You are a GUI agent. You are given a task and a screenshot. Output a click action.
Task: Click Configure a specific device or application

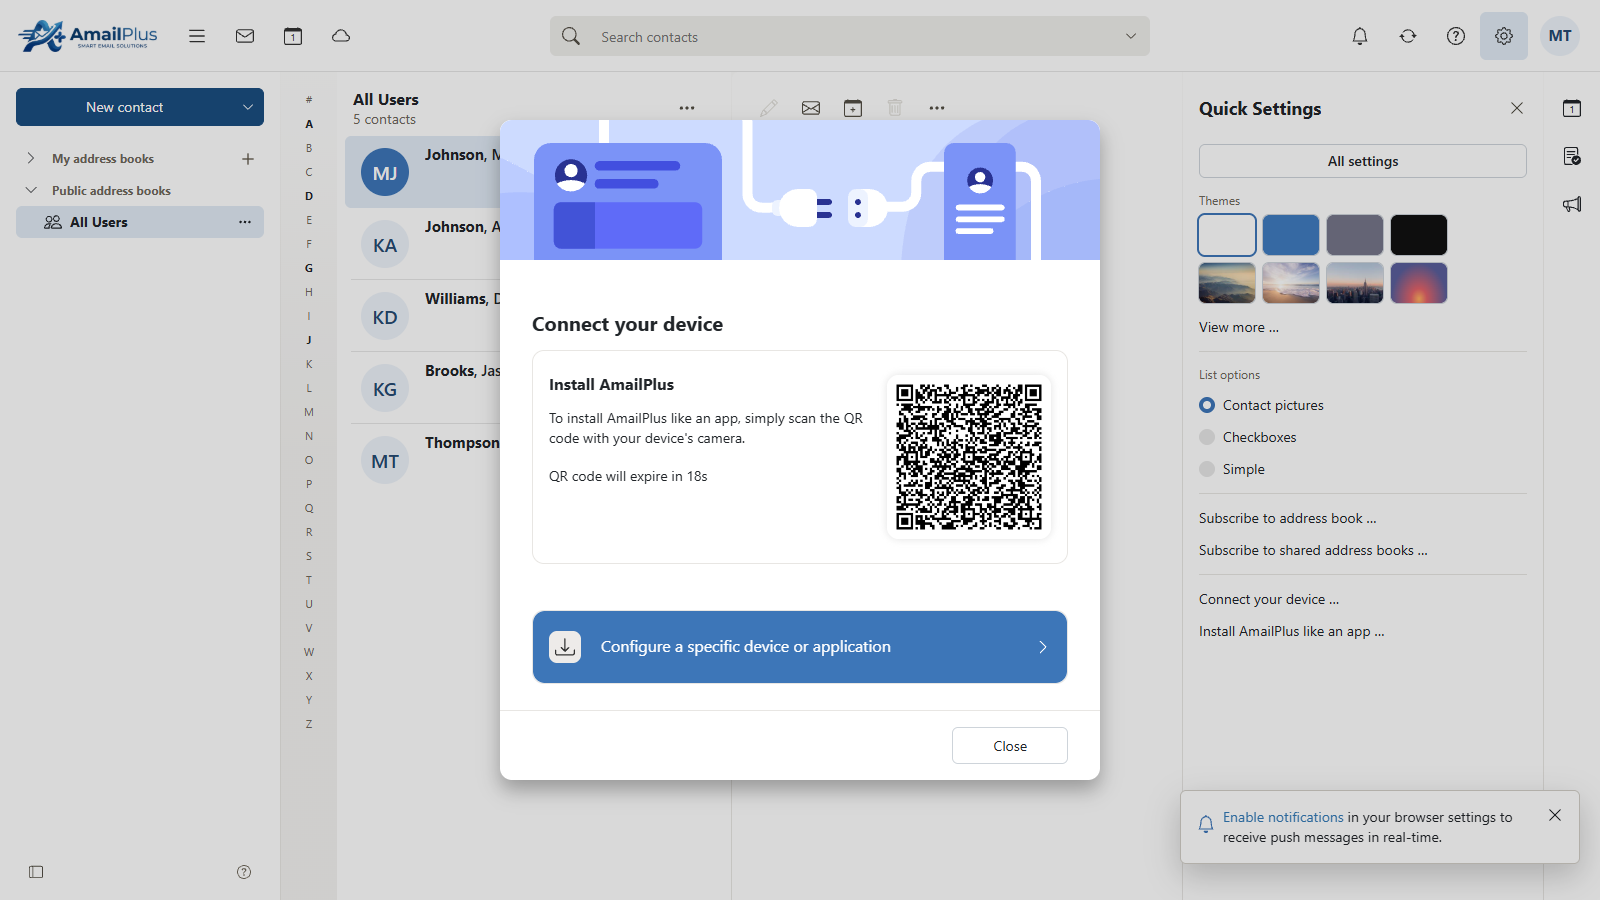pos(800,647)
